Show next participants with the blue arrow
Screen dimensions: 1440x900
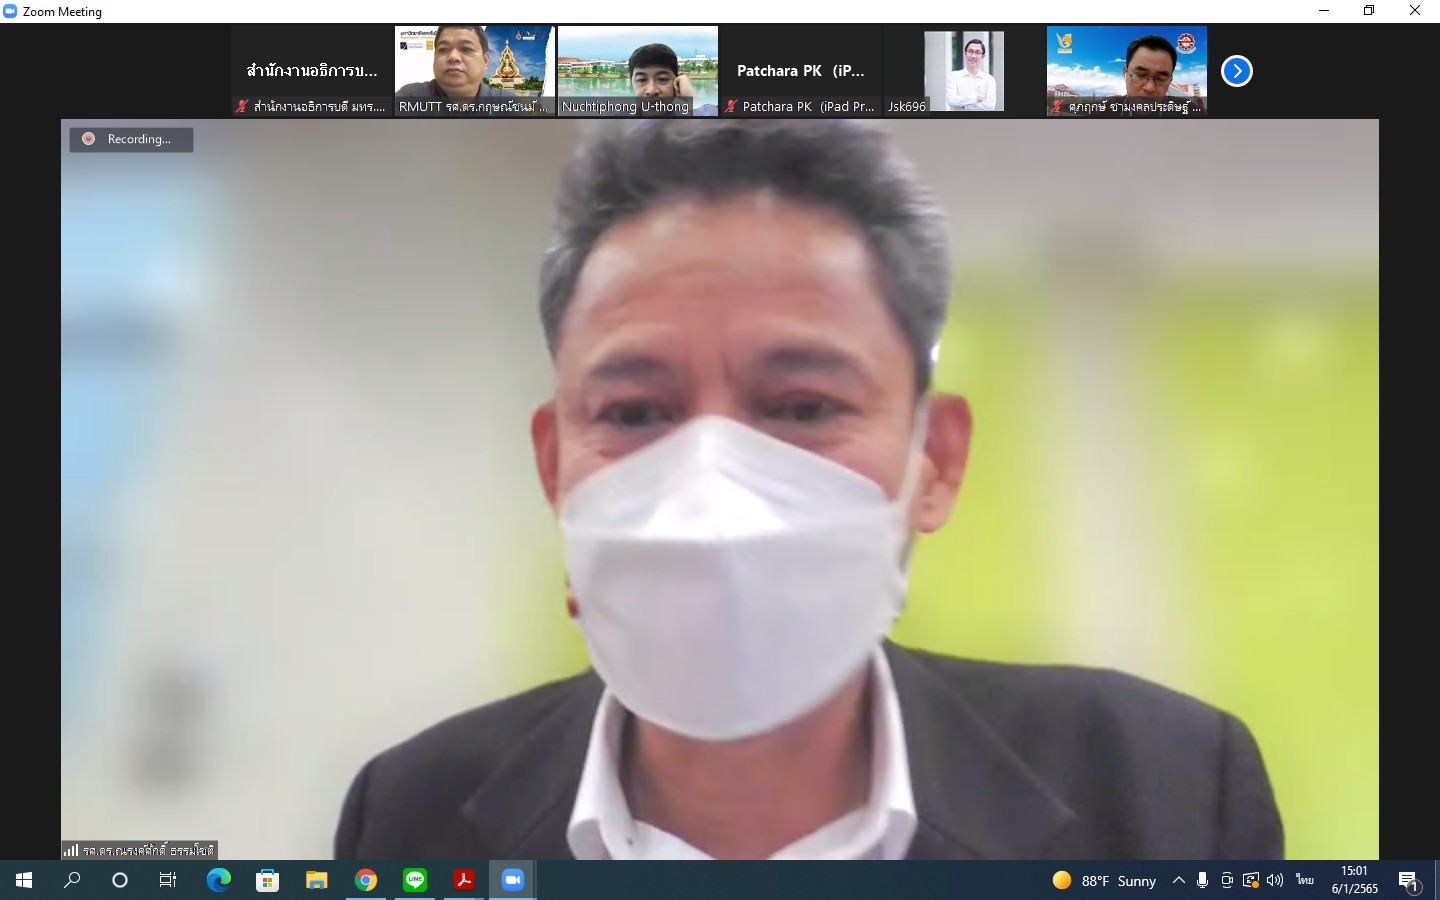point(1237,71)
